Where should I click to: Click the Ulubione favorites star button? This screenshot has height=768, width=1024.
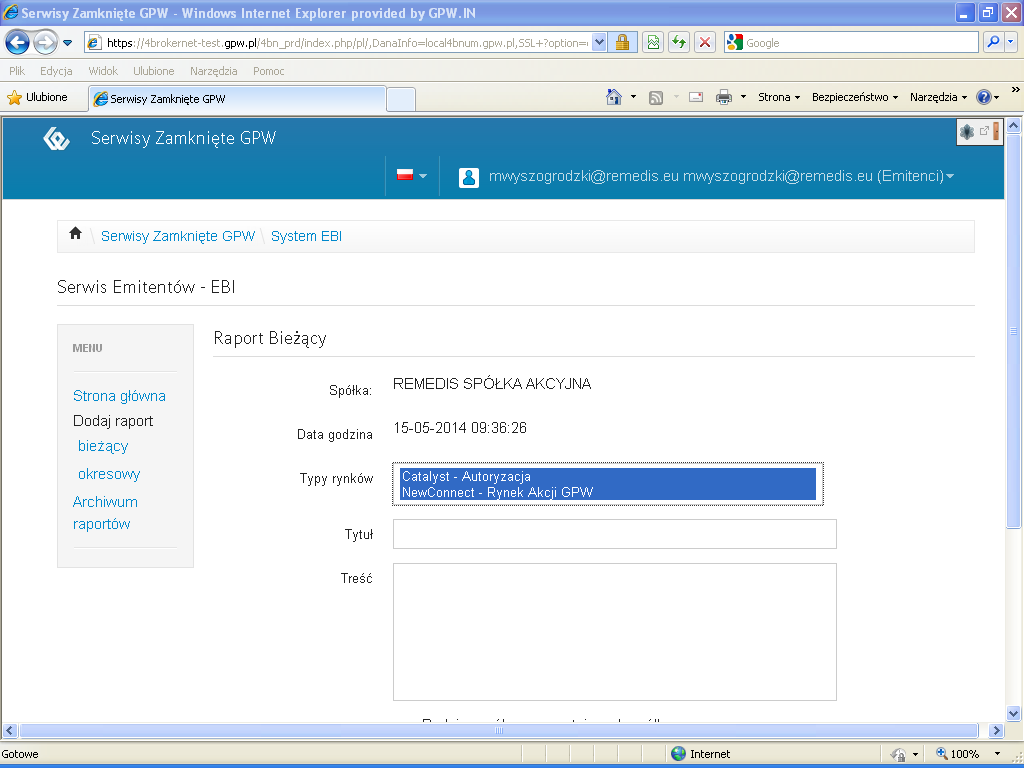click(x=37, y=98)
